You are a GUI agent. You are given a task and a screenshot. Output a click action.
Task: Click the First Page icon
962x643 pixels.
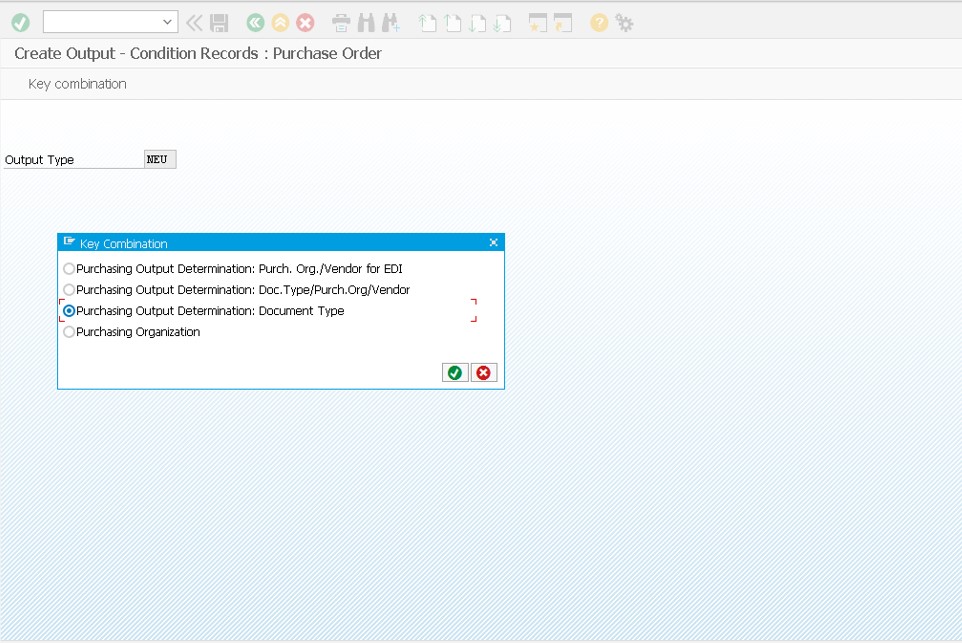pyautogui.click(x=428, y=23)
